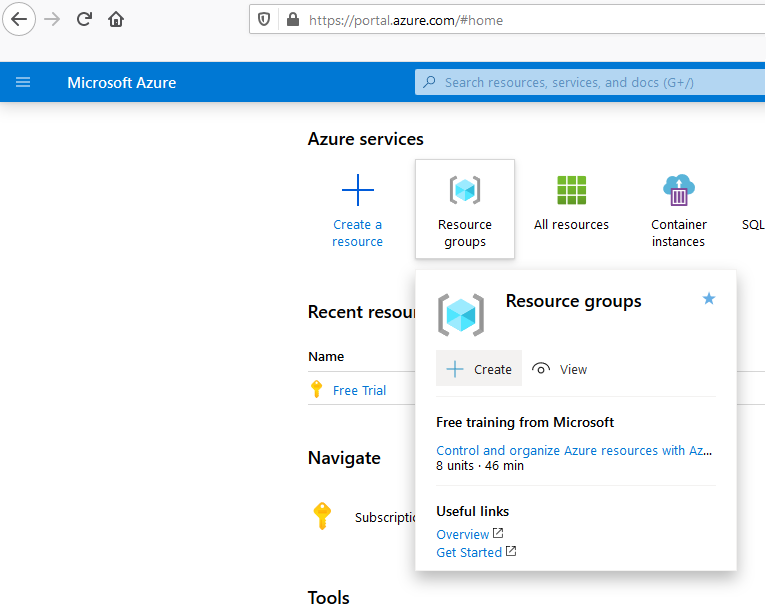This screenshot has width=767, height=613.
Task: Open the browser home page icon
Action: 116,20
